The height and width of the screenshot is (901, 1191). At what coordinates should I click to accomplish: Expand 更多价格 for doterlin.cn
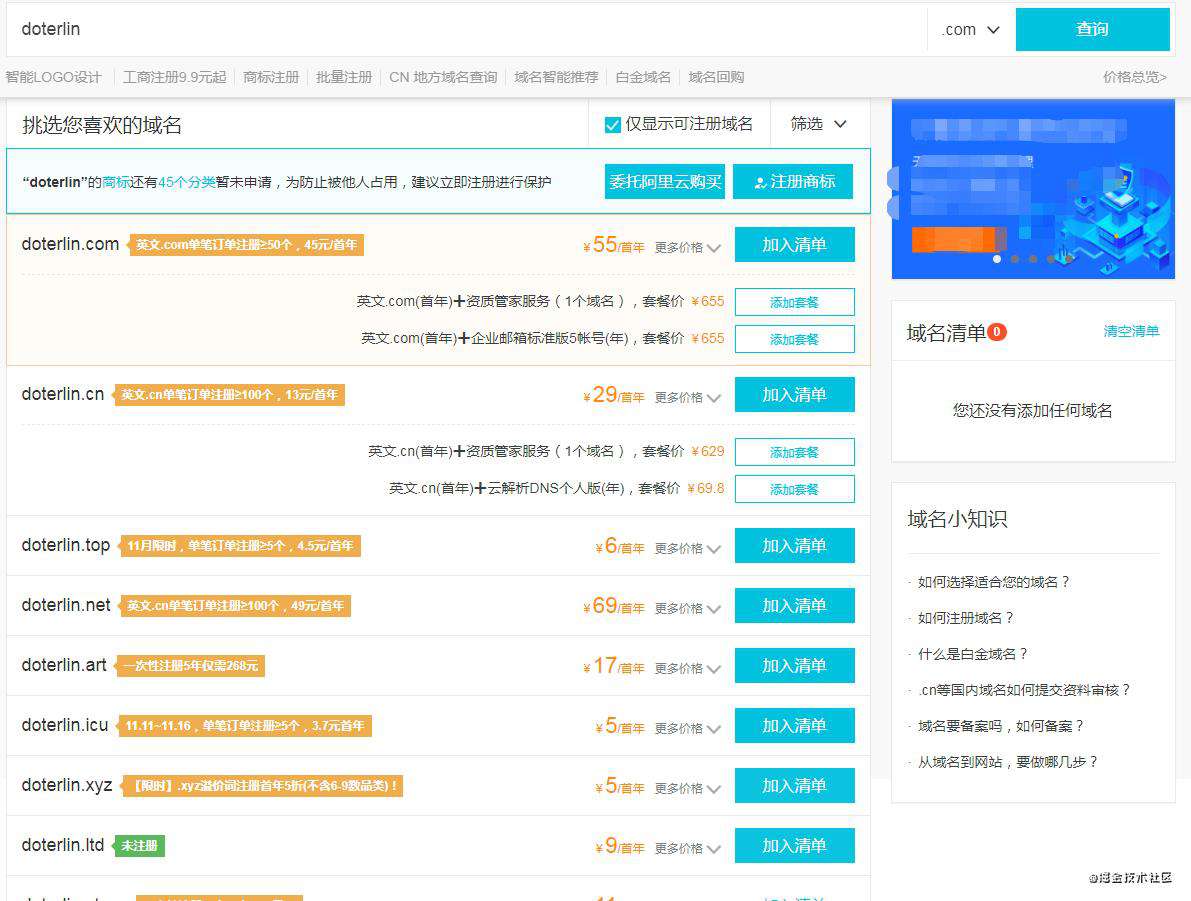[x=687, y=397]
